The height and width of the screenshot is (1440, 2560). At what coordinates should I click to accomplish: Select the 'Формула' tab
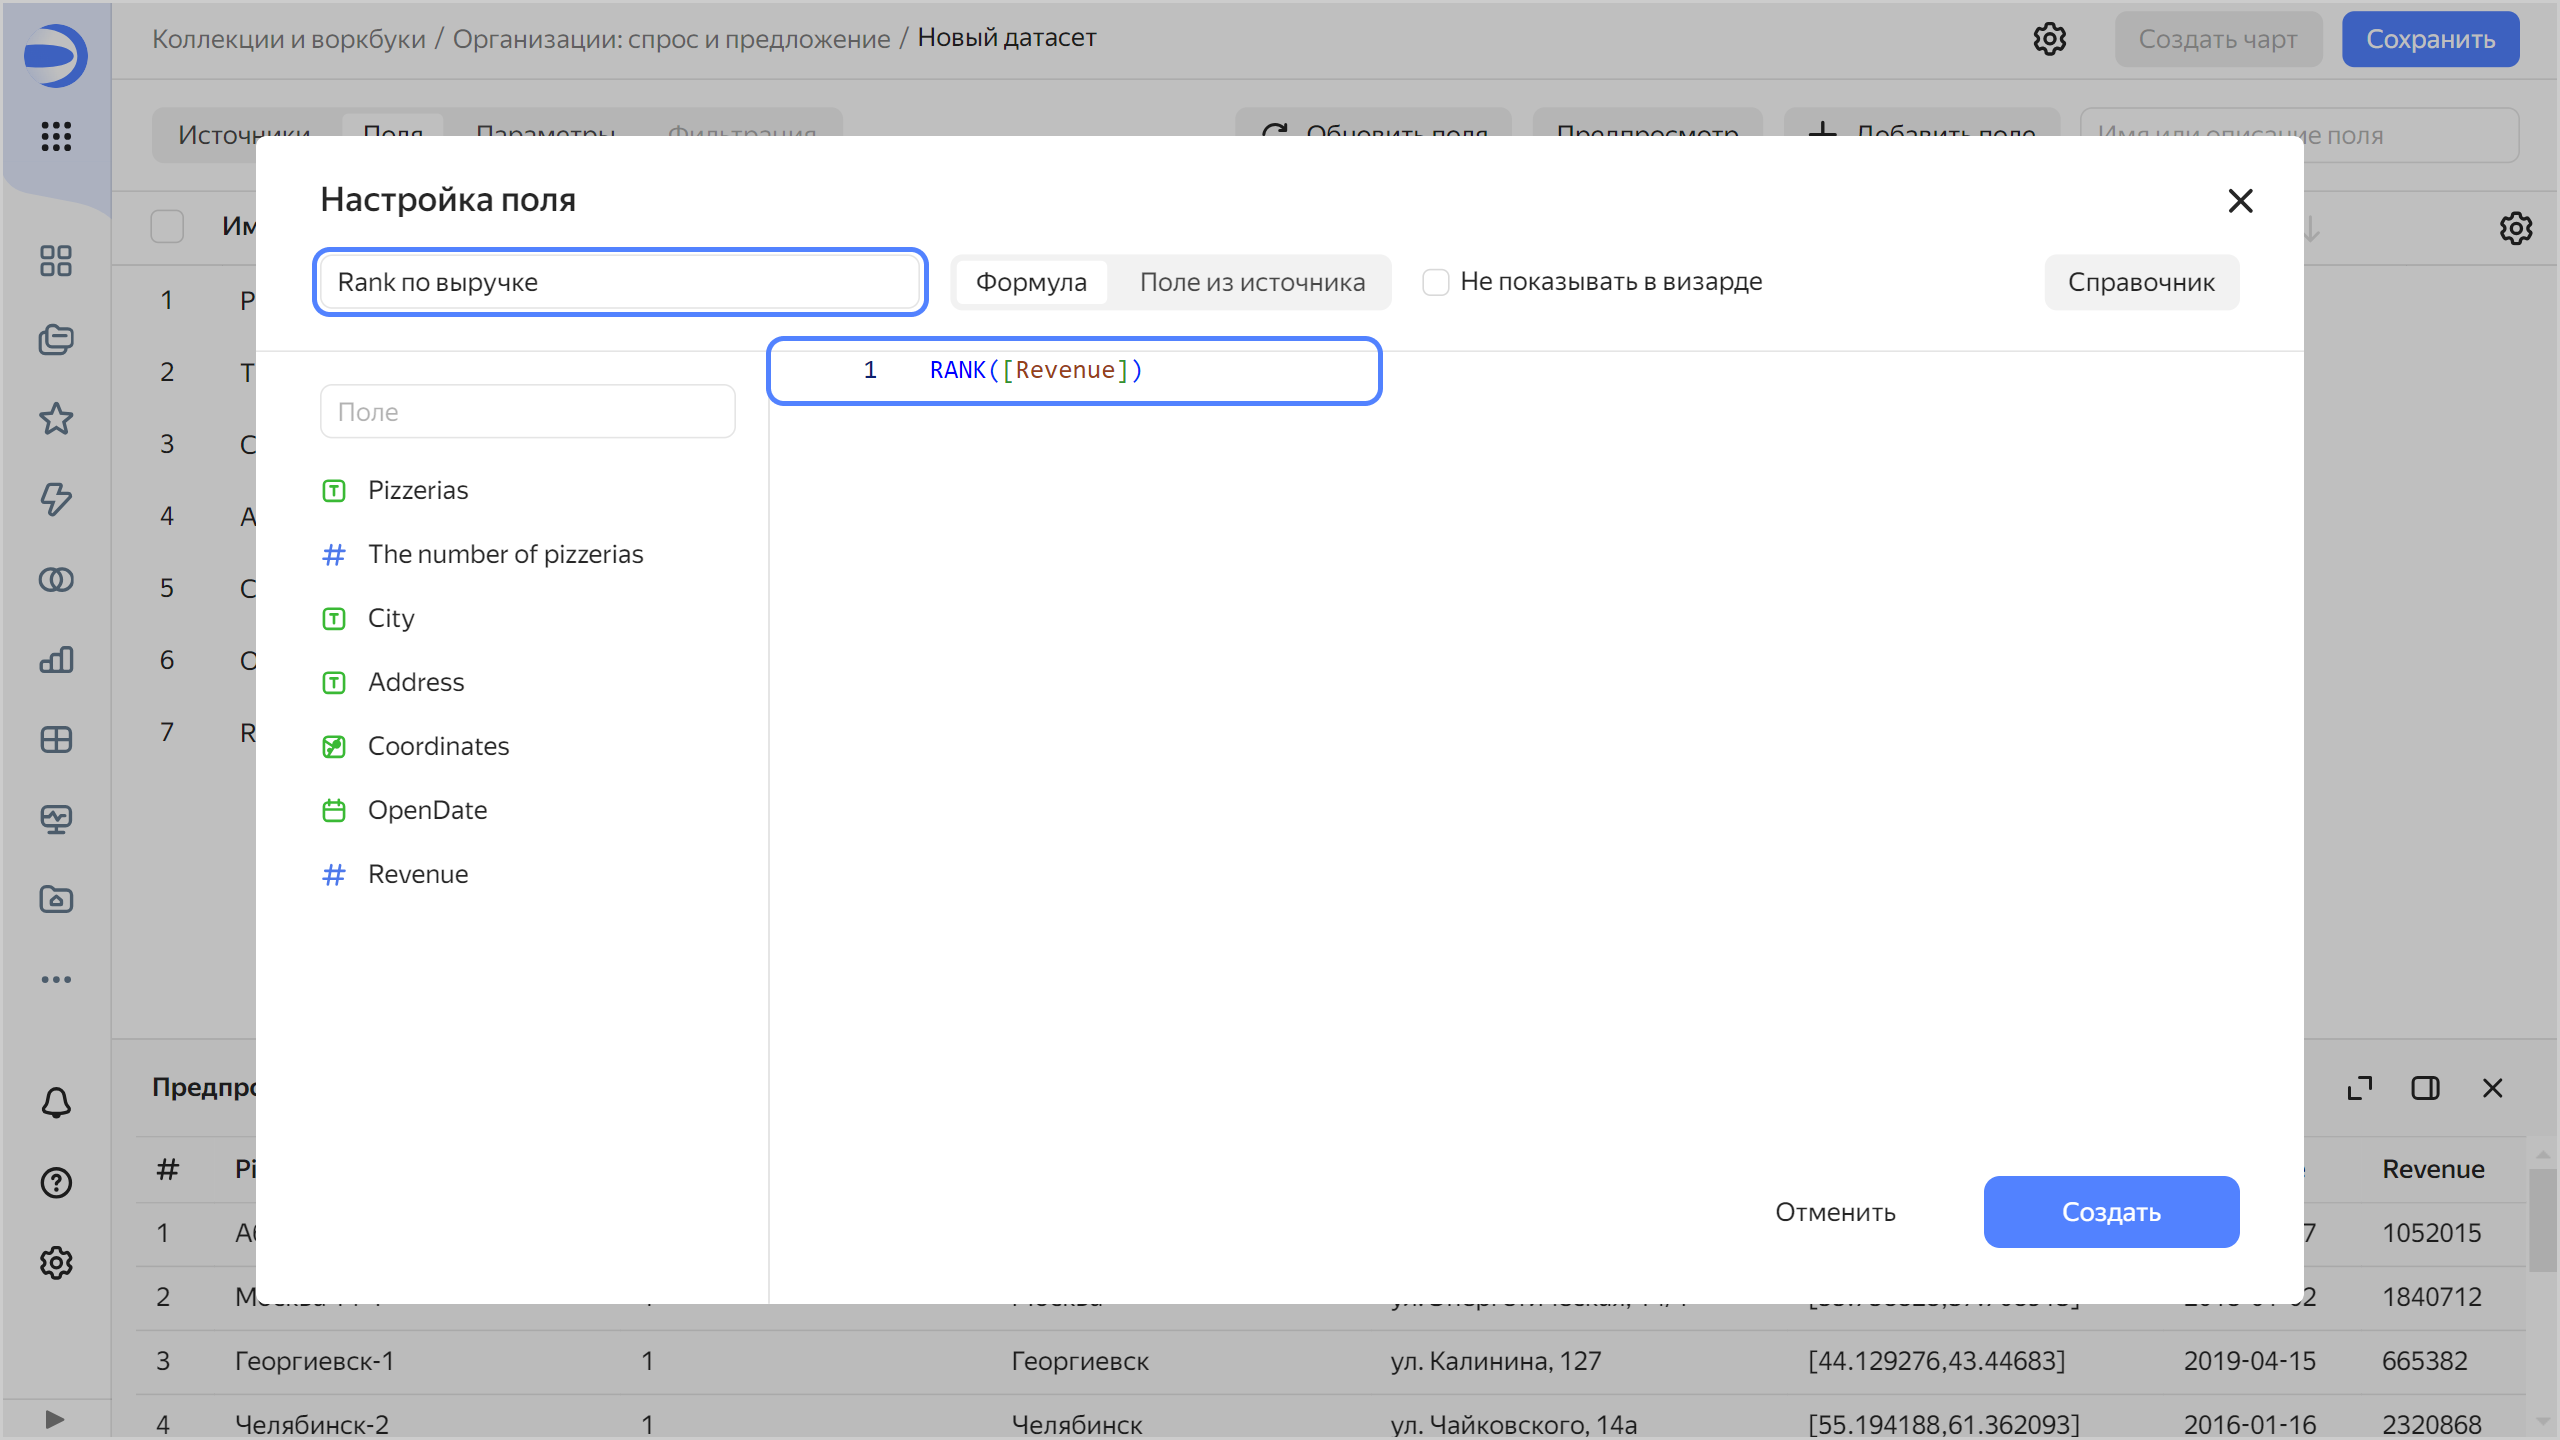tap(1031, 282)
